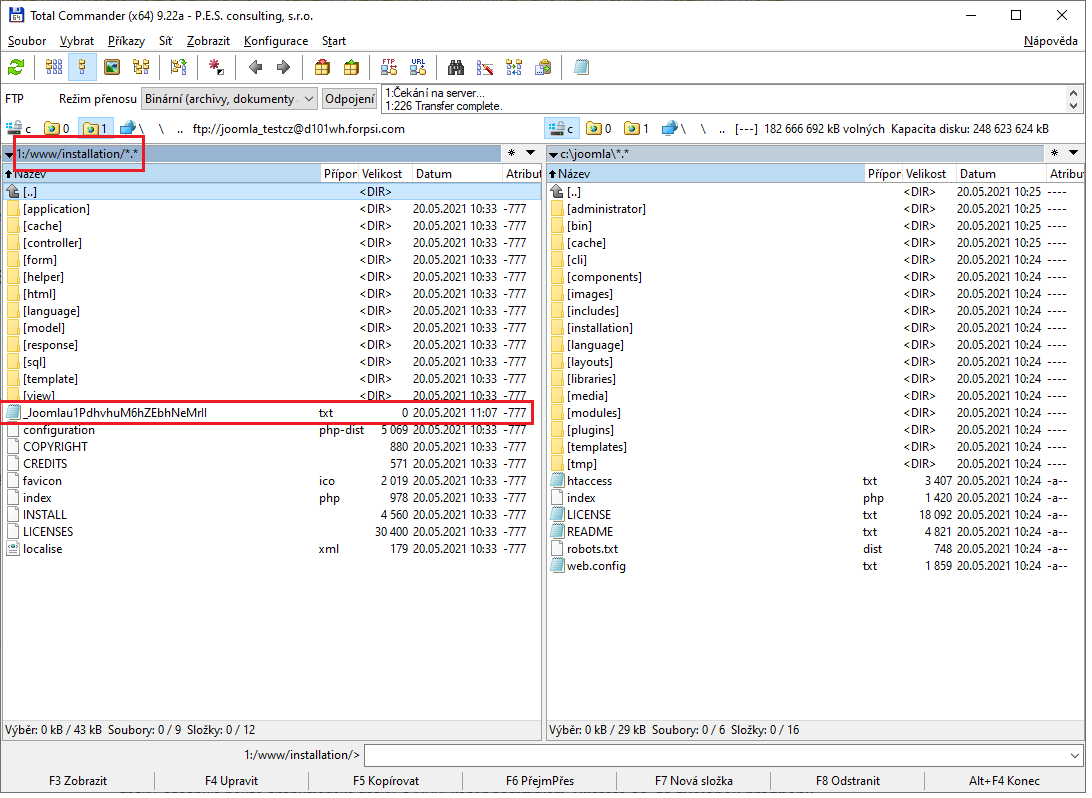Go to parent folder with right '..' button
Screen dimensions: 1092x798
coord(722,129)
